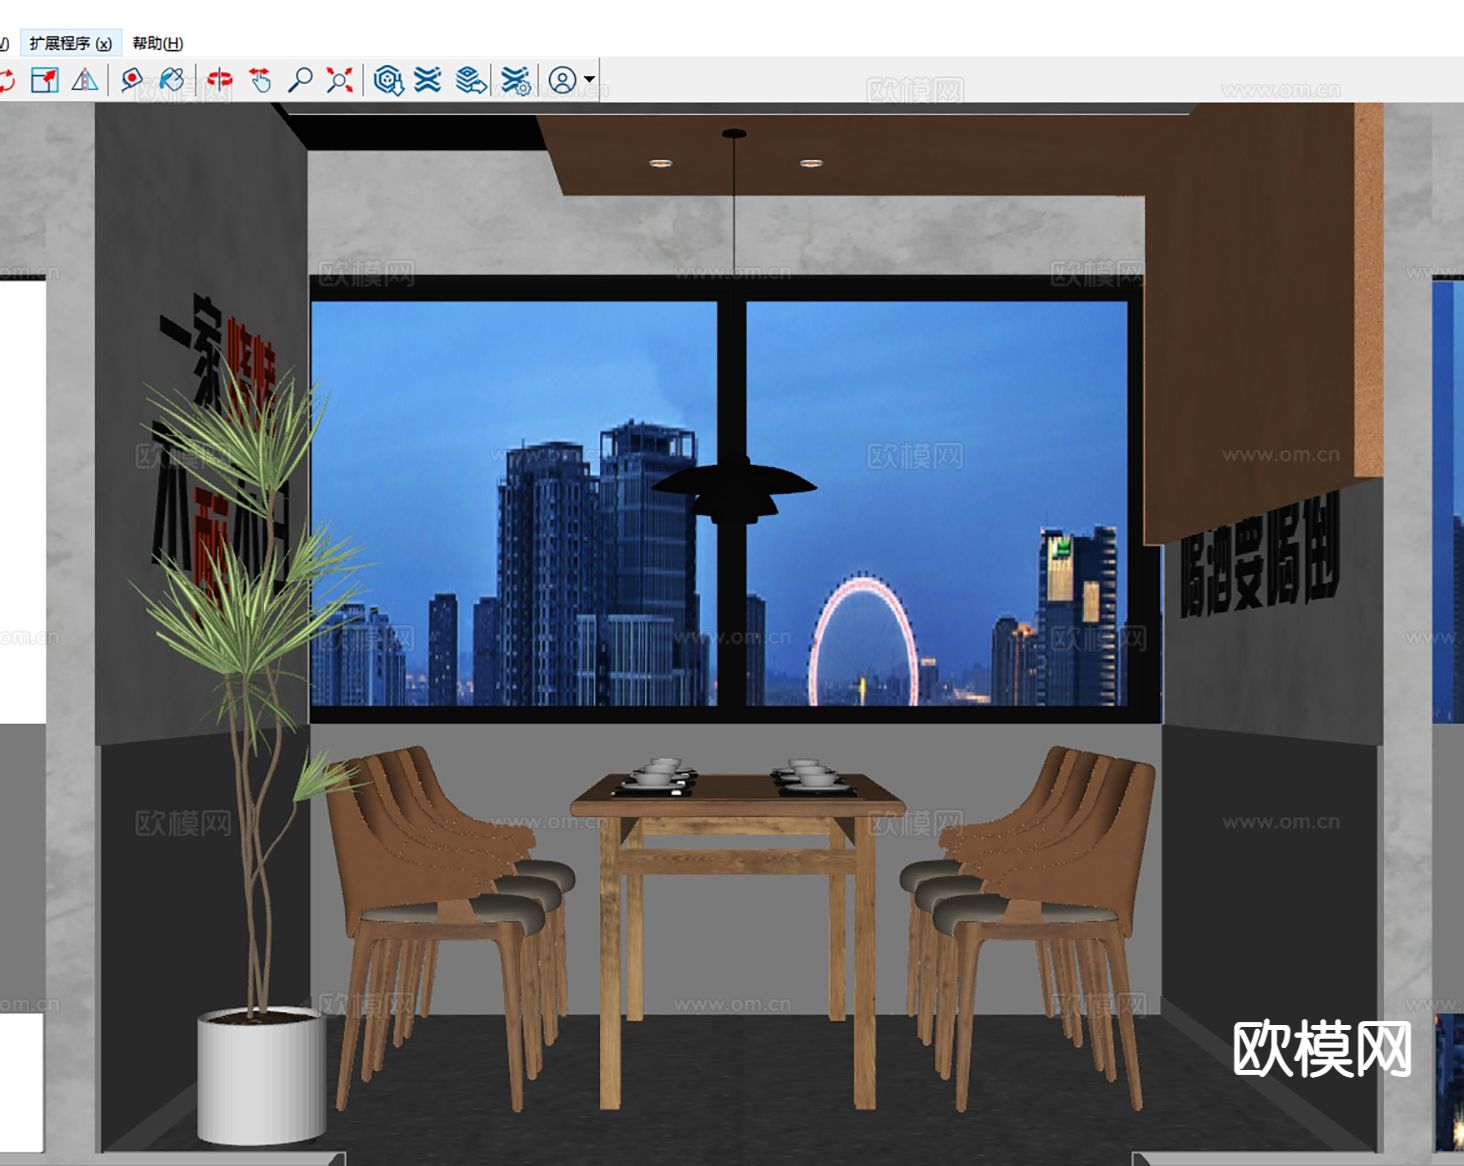Open the Extension Warehouse icon
The width and height of the screenshot is (1464, 1166).
point(428,80)
